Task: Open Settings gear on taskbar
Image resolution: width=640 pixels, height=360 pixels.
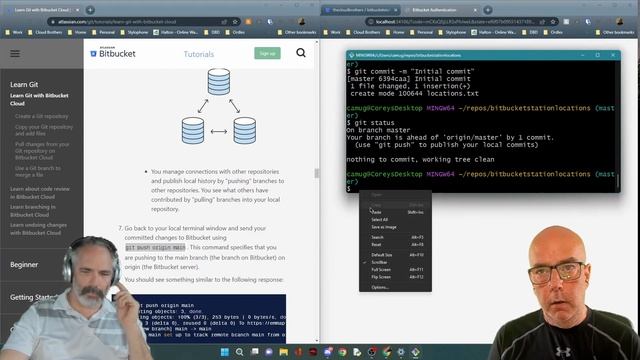Action: 401,352
